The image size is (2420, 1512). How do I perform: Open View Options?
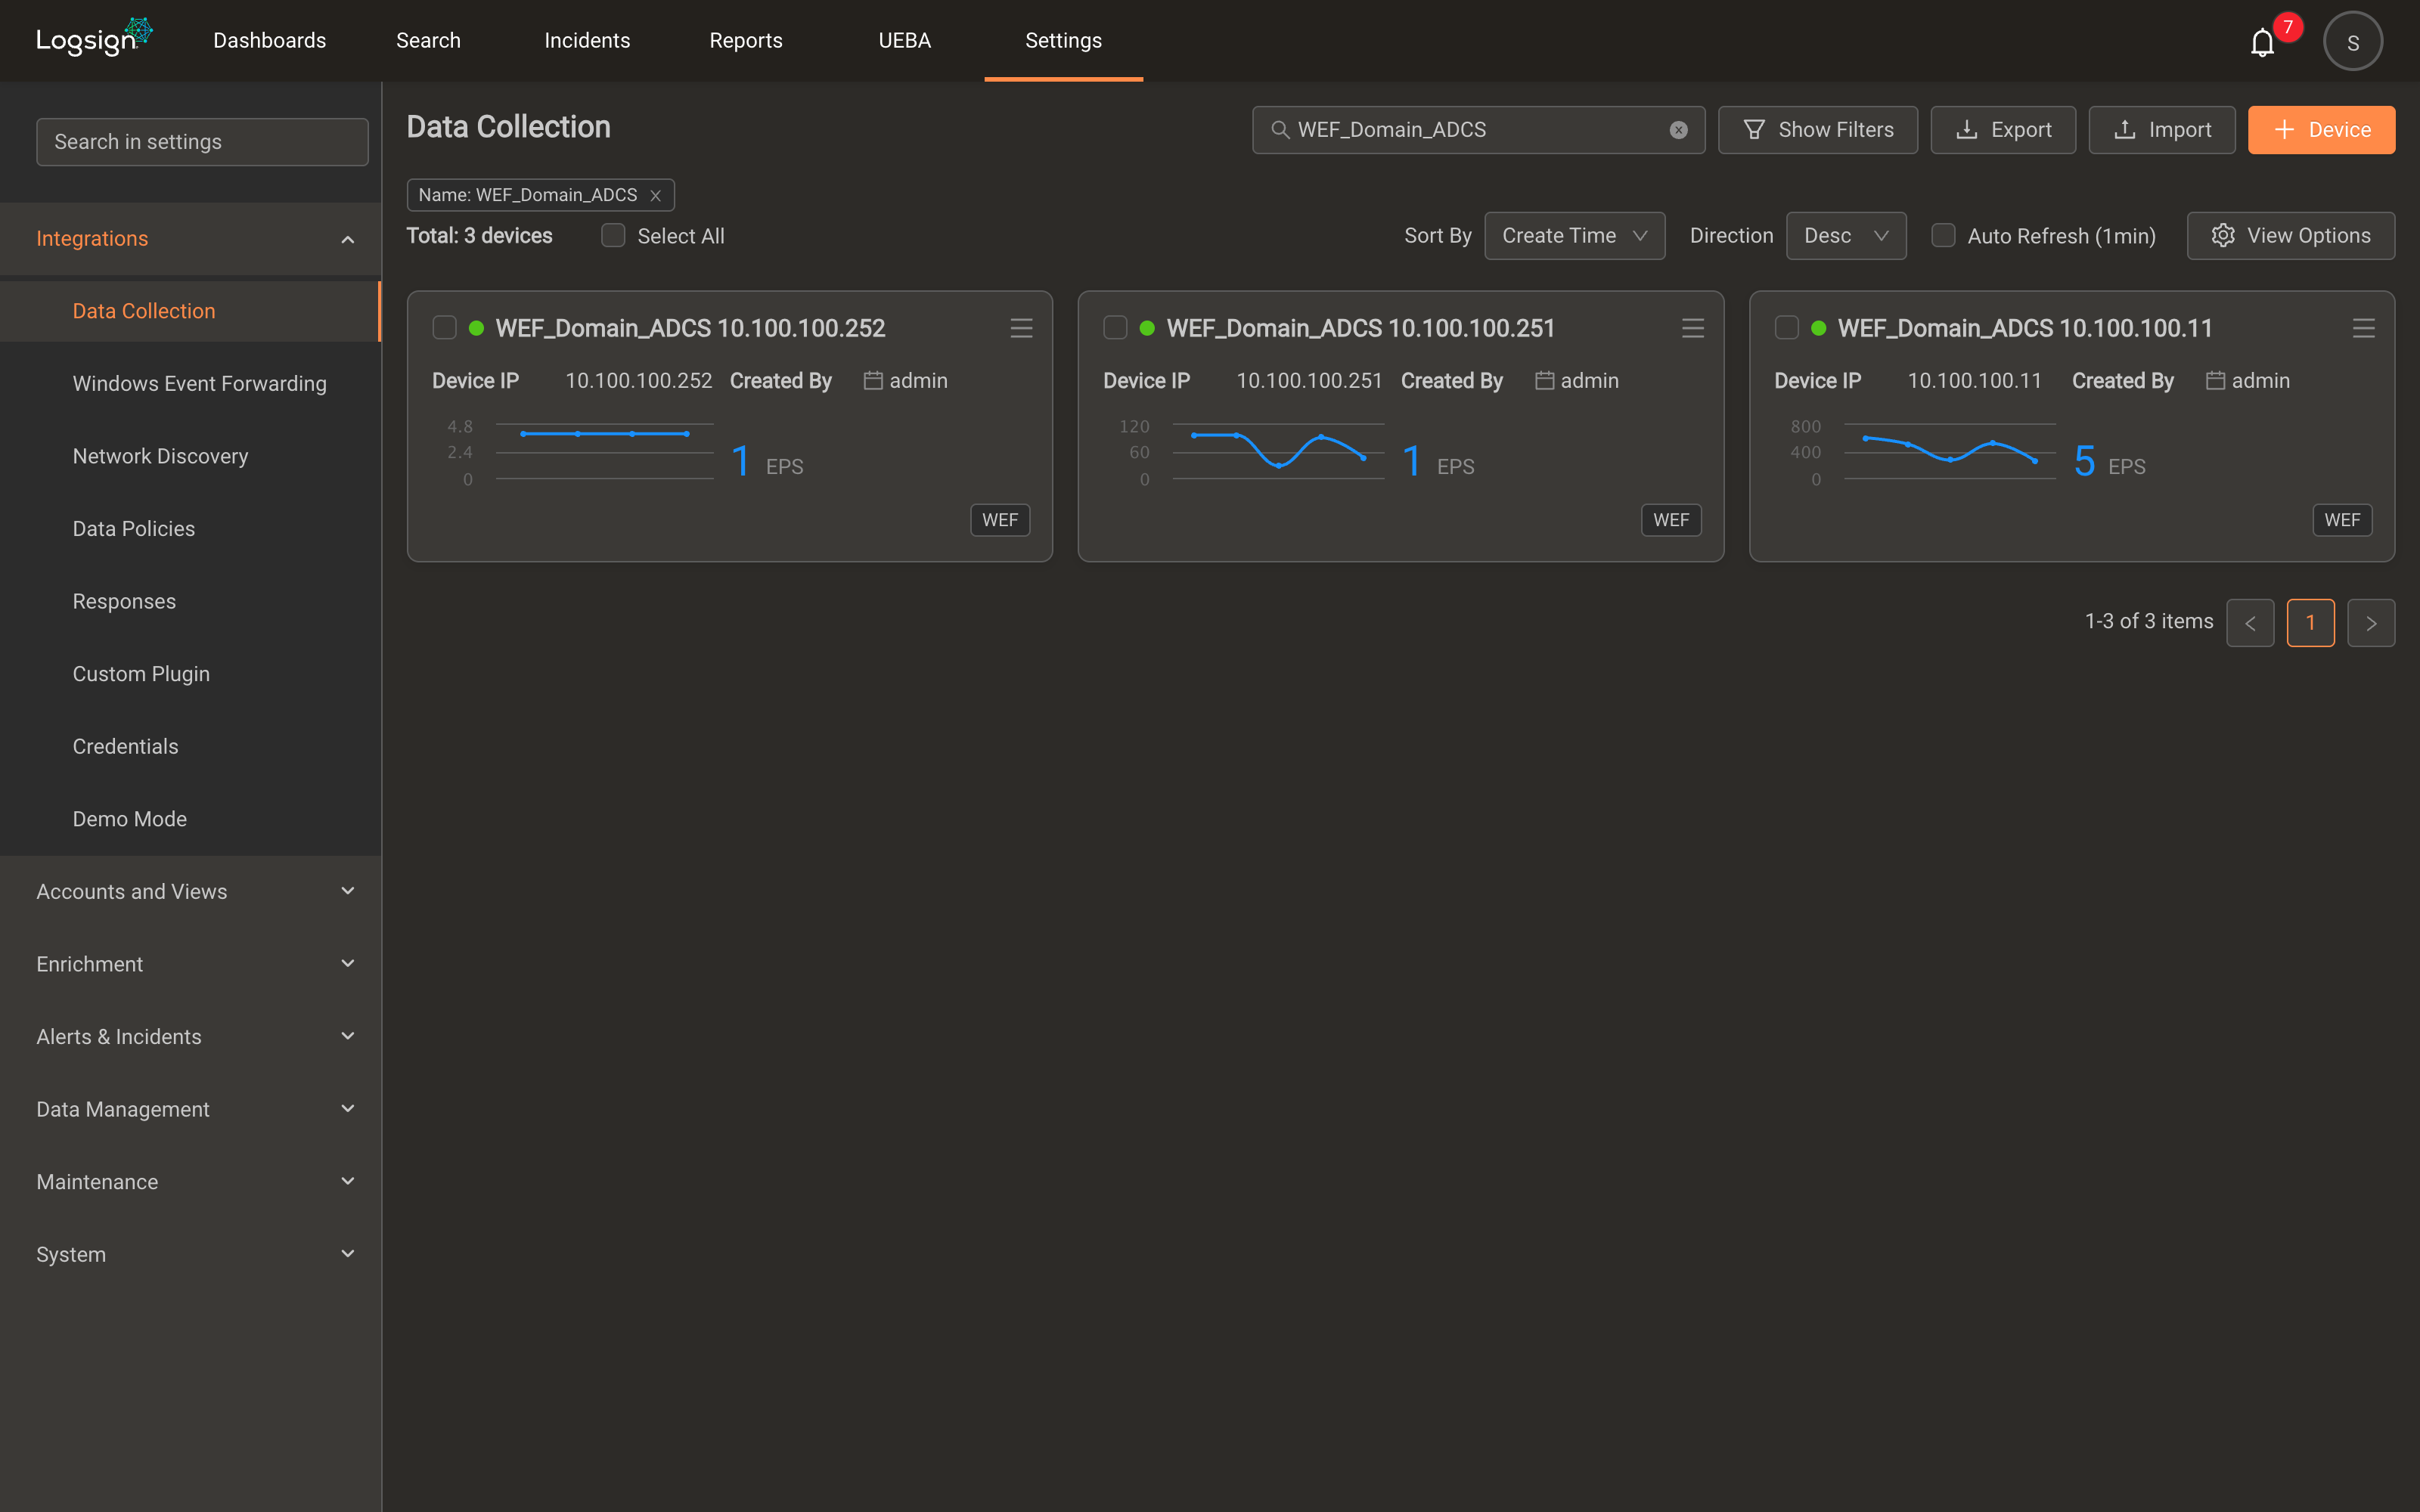[2290, 236]
